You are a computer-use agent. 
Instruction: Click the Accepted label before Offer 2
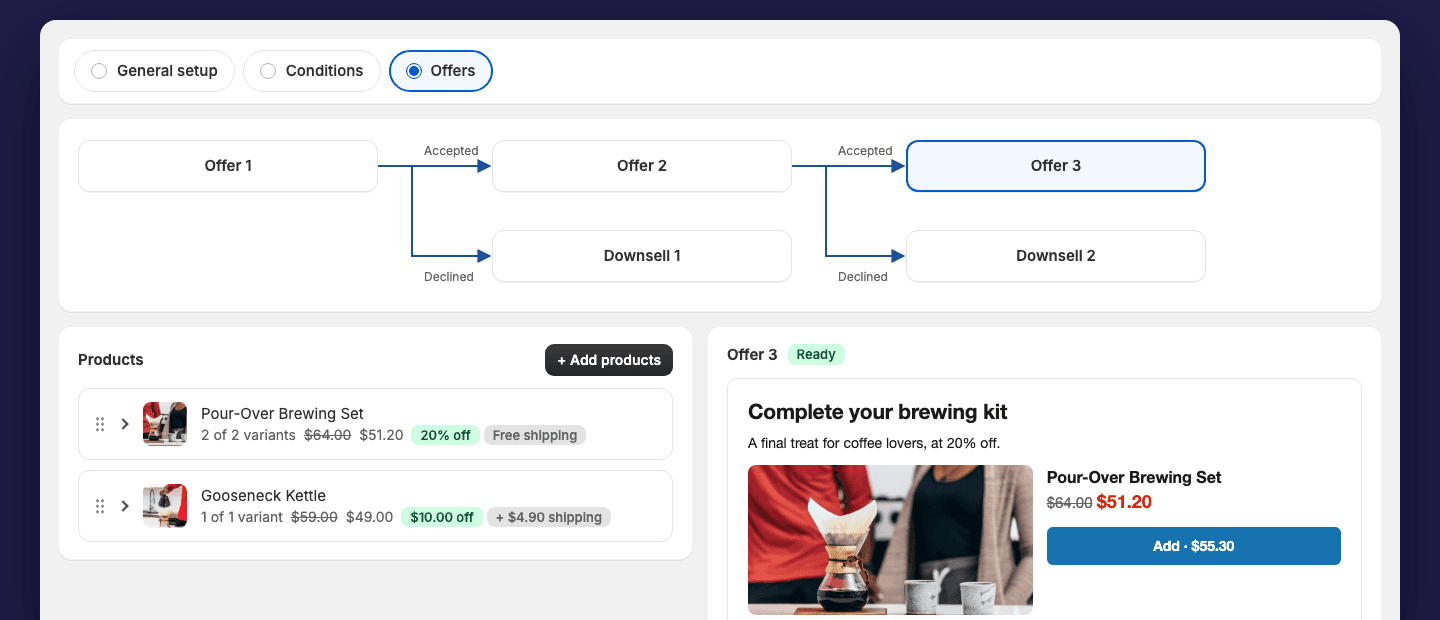tap(451, 151)
